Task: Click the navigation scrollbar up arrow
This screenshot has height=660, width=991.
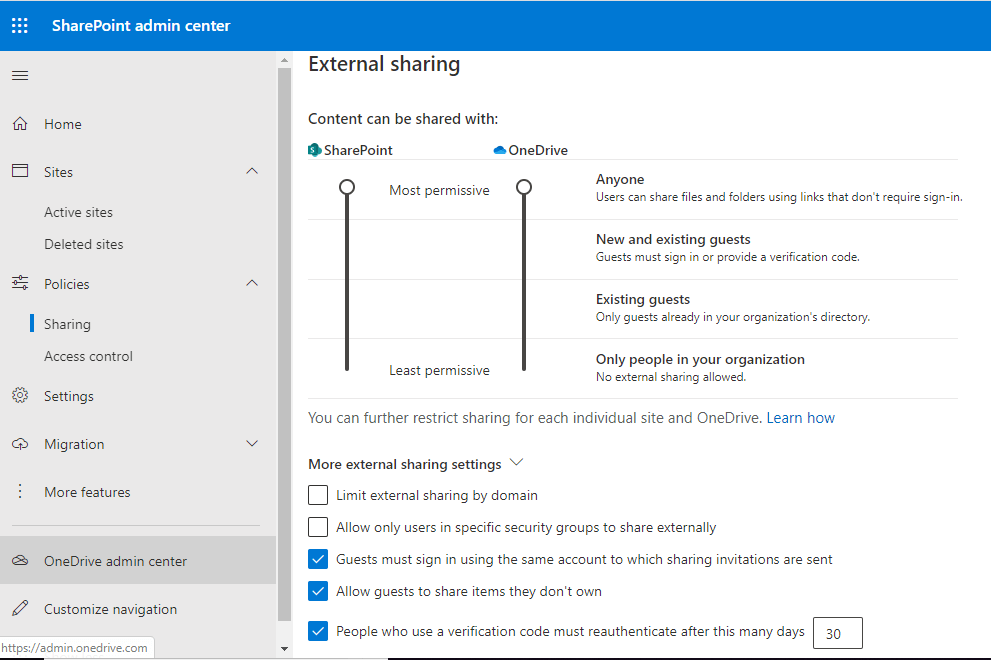Action: point(284,60)
